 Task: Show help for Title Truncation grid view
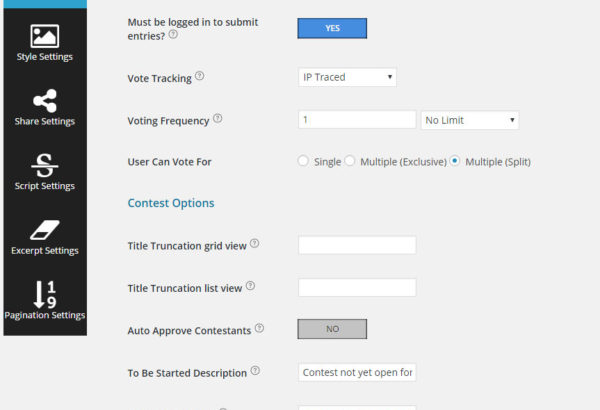coord(254,243)
